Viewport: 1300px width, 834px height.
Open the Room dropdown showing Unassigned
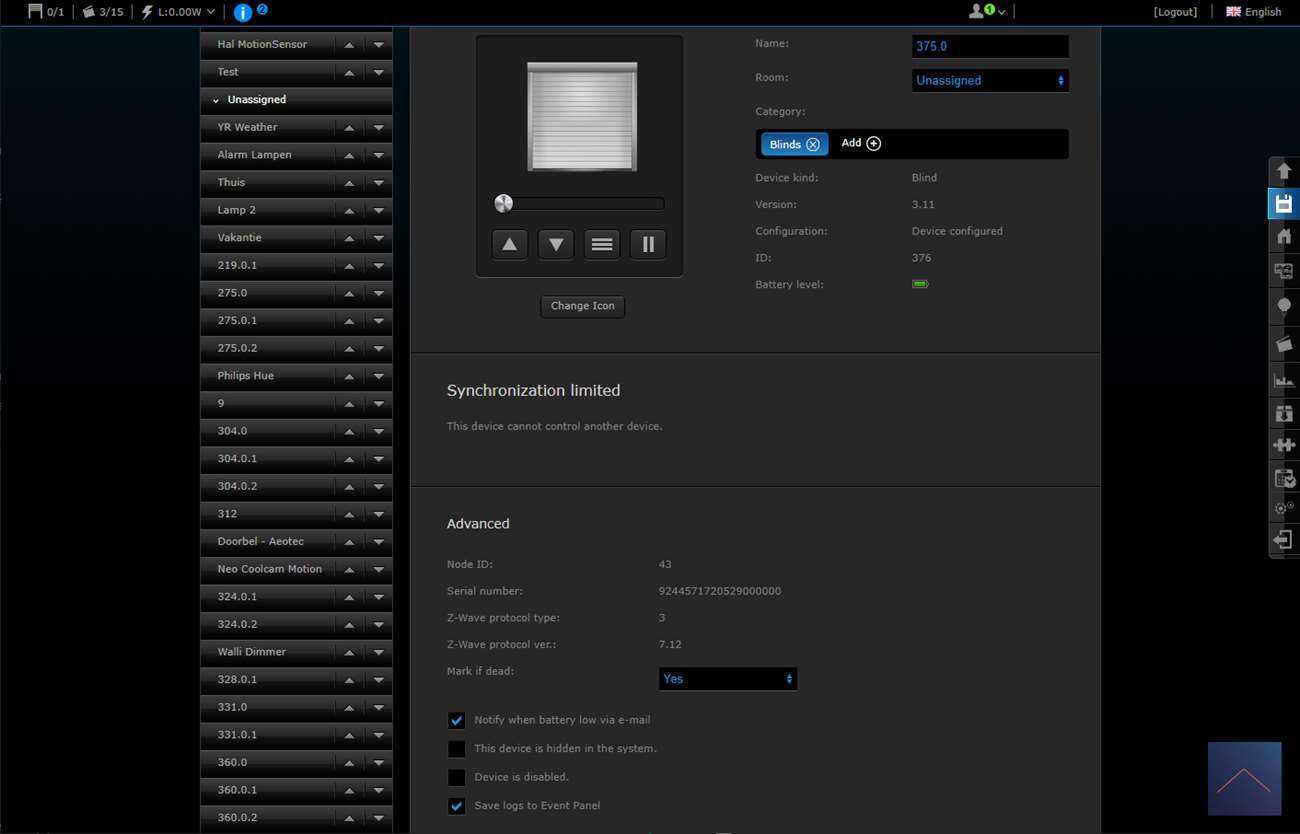click(x=989, y=80)
